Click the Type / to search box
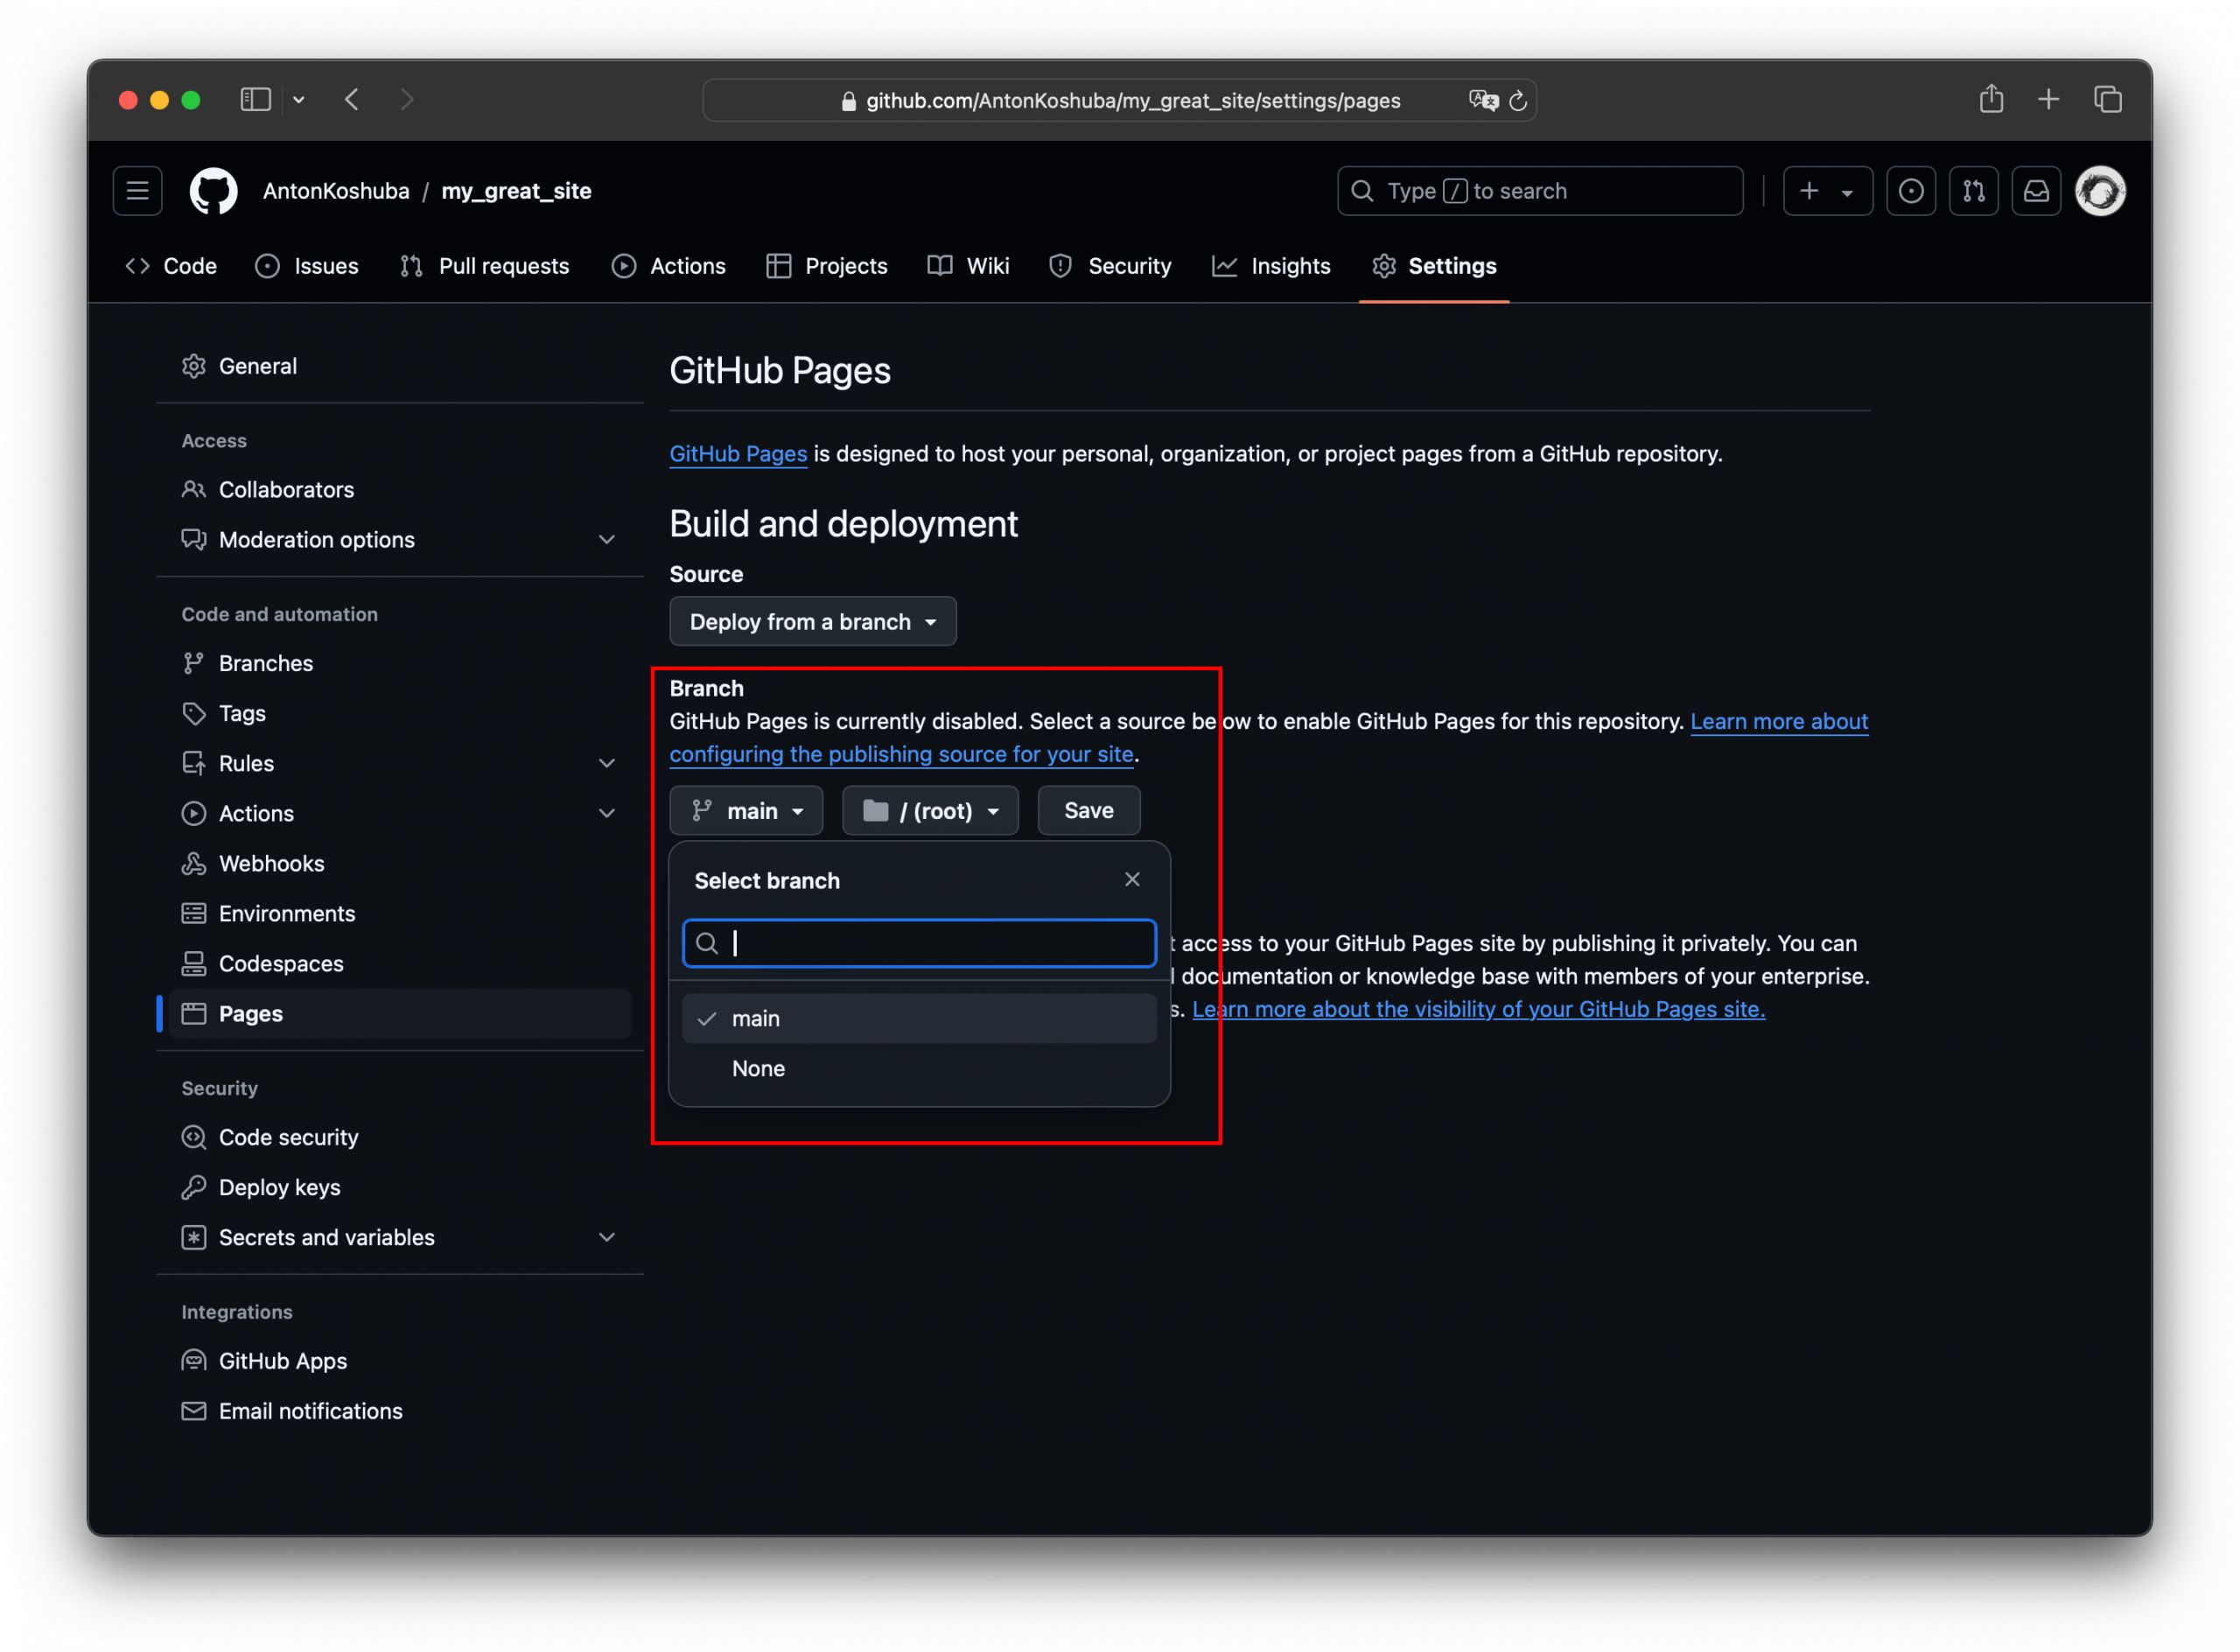Image resolution: width=2240 pixels, height=1652 pixels. point(1540,191)
